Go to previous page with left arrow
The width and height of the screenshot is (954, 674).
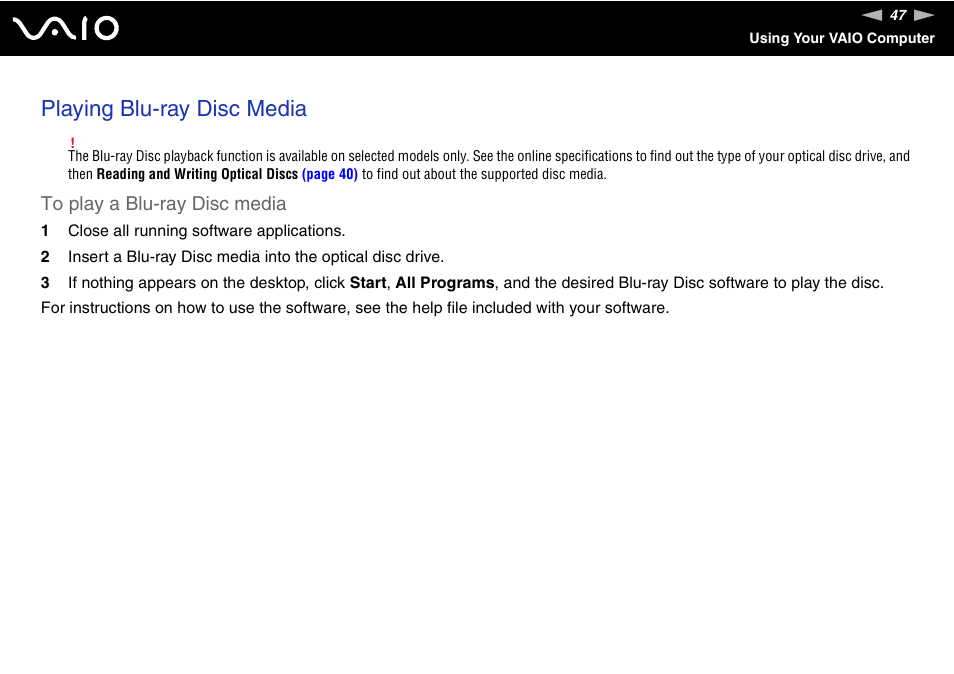tap(872, 15)
